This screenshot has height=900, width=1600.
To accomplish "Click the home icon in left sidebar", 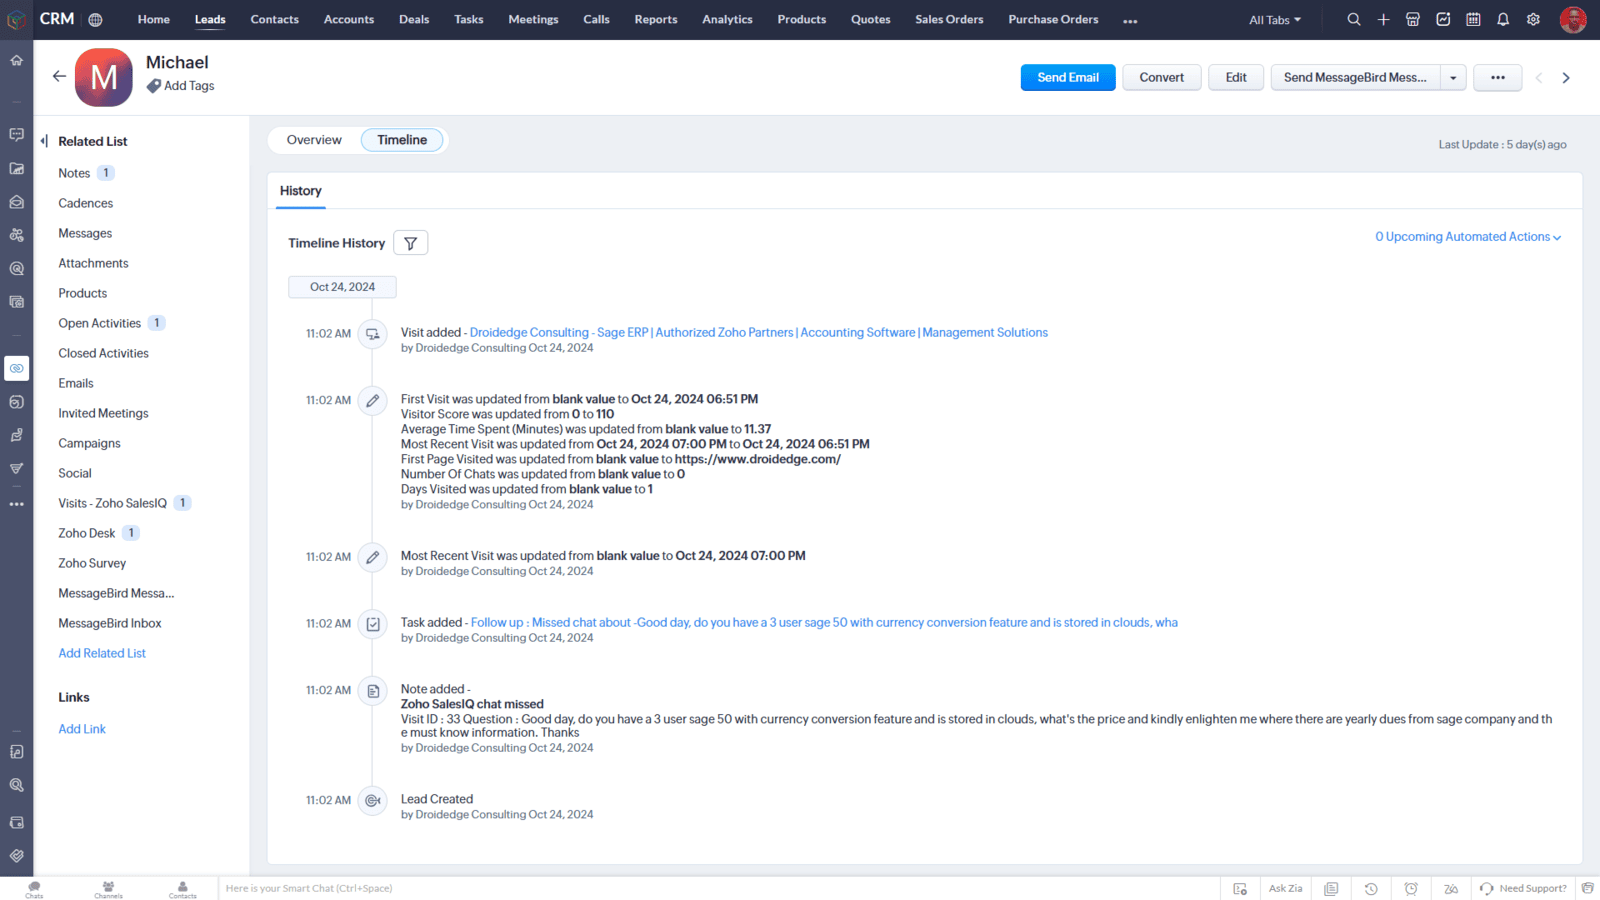I will coord(17,60).
